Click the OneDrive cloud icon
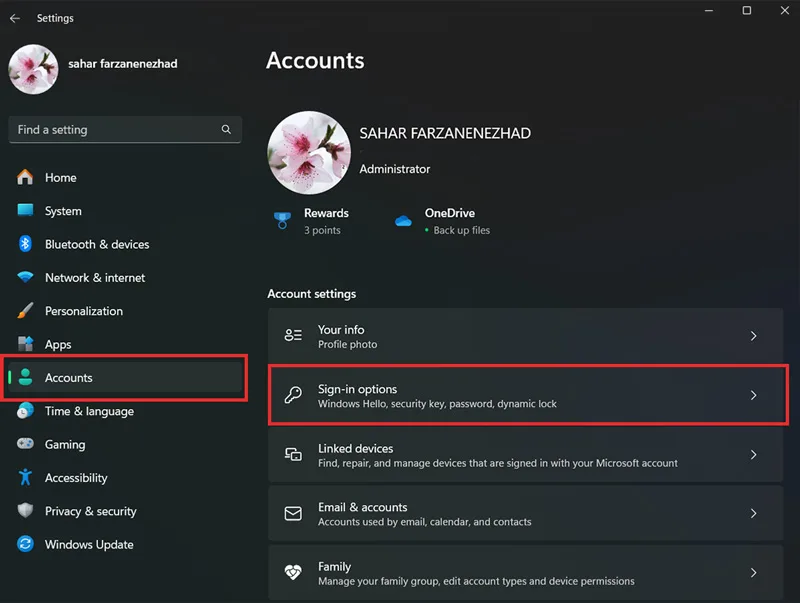800x603 pixels. 403,221
